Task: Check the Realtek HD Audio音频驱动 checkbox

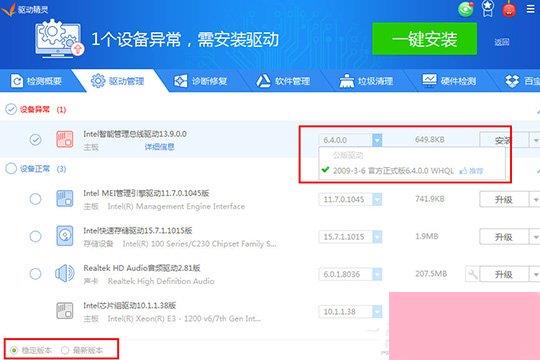Action: pos(35,274)
